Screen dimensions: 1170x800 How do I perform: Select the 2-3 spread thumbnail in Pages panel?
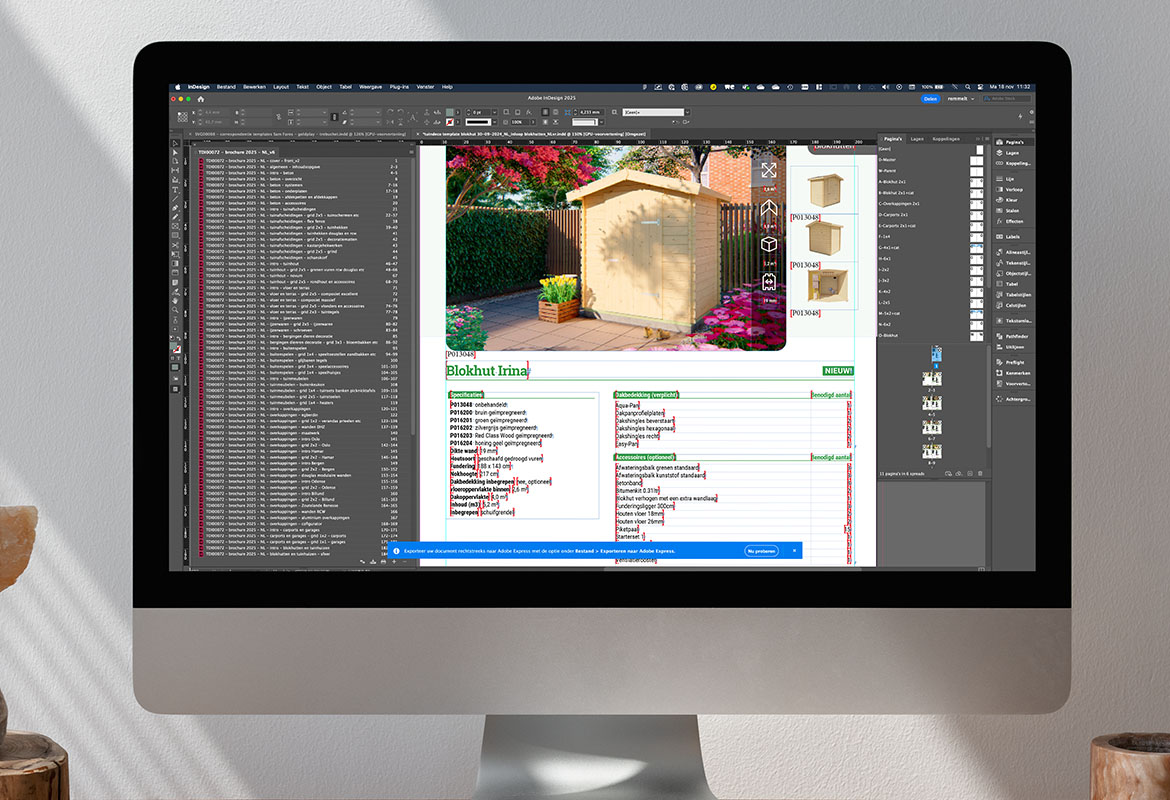pyautogui.click(x=932, y=379)
